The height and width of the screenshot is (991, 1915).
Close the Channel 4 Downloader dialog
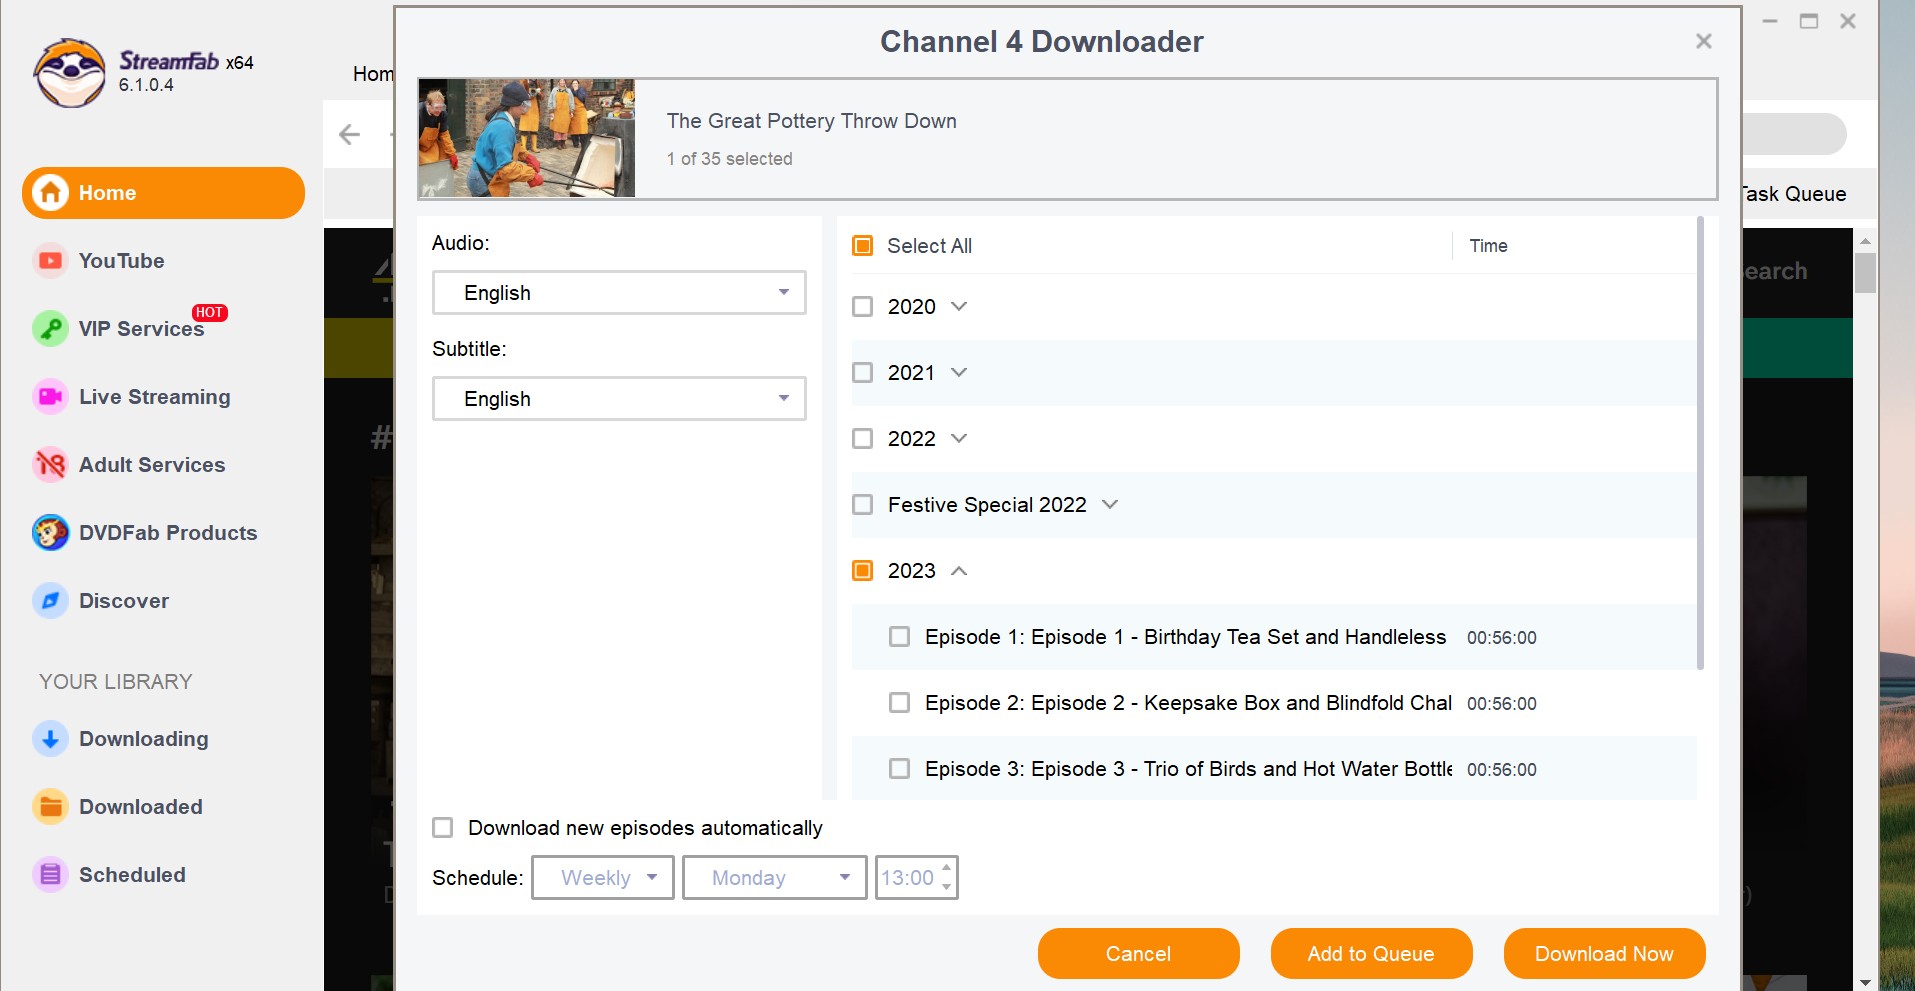pyautogui.click(x=1704, y=41)
